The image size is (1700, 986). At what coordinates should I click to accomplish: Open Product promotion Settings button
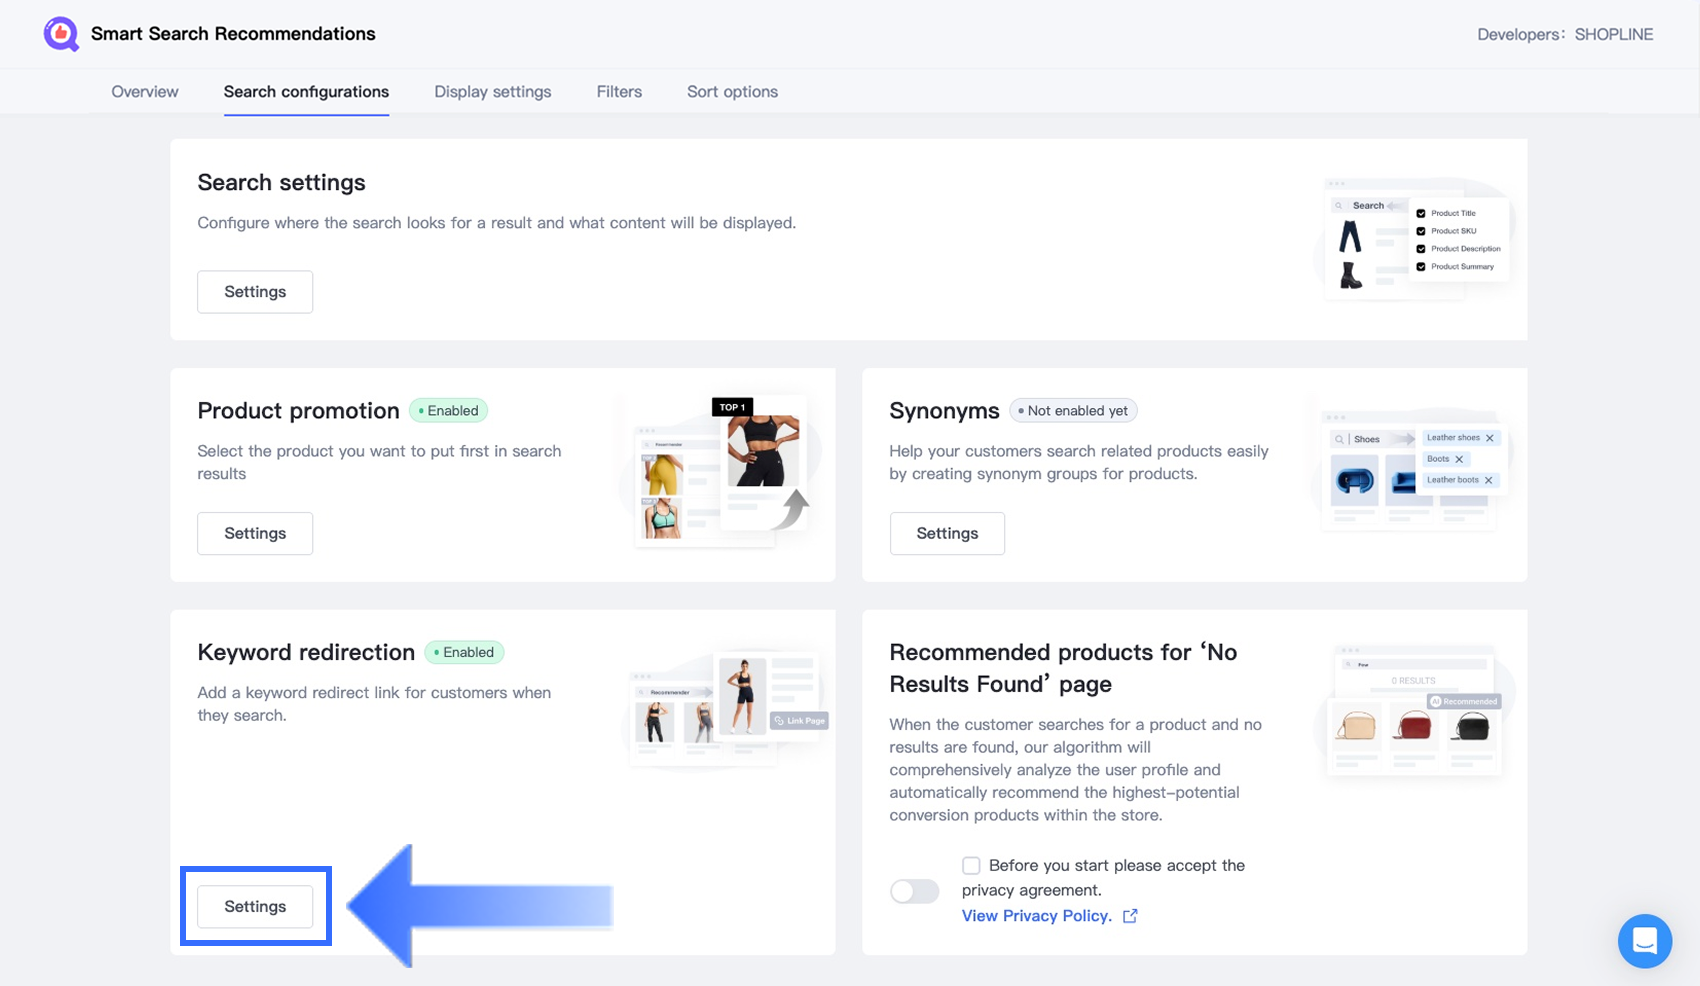(x=255, y=533)
